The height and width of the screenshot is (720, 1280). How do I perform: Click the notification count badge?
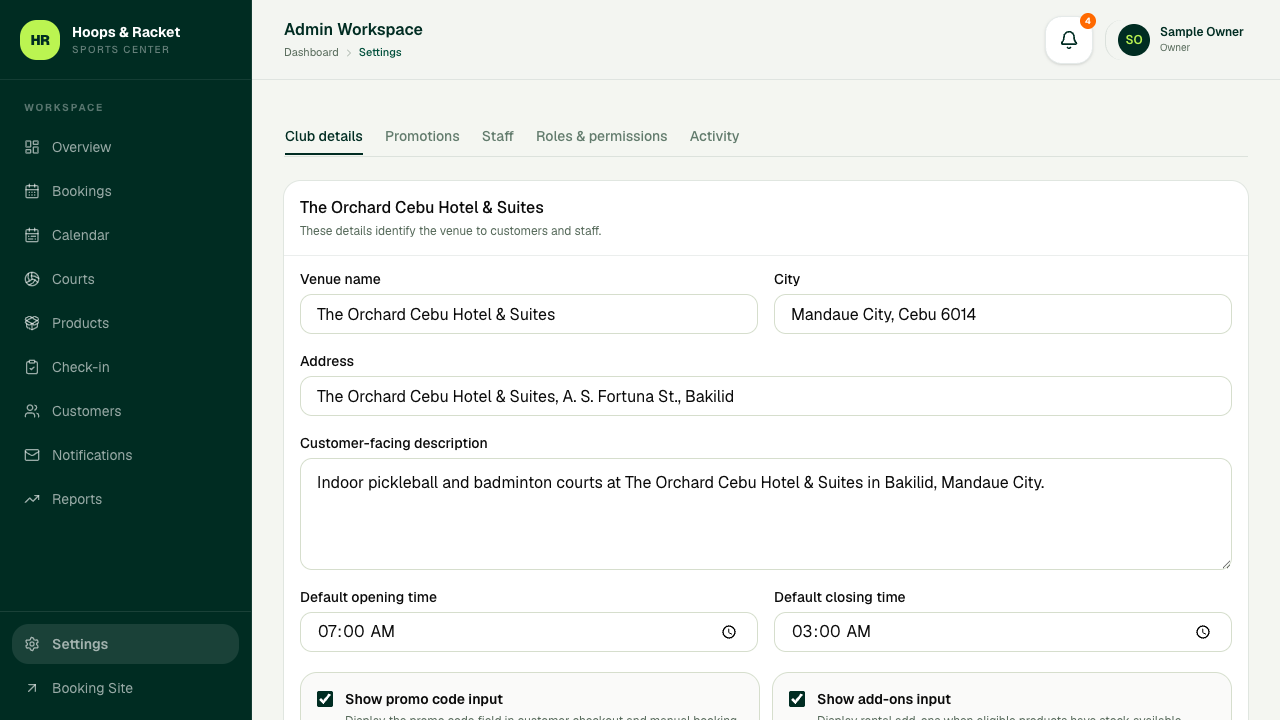click(x=1088, y=21)
